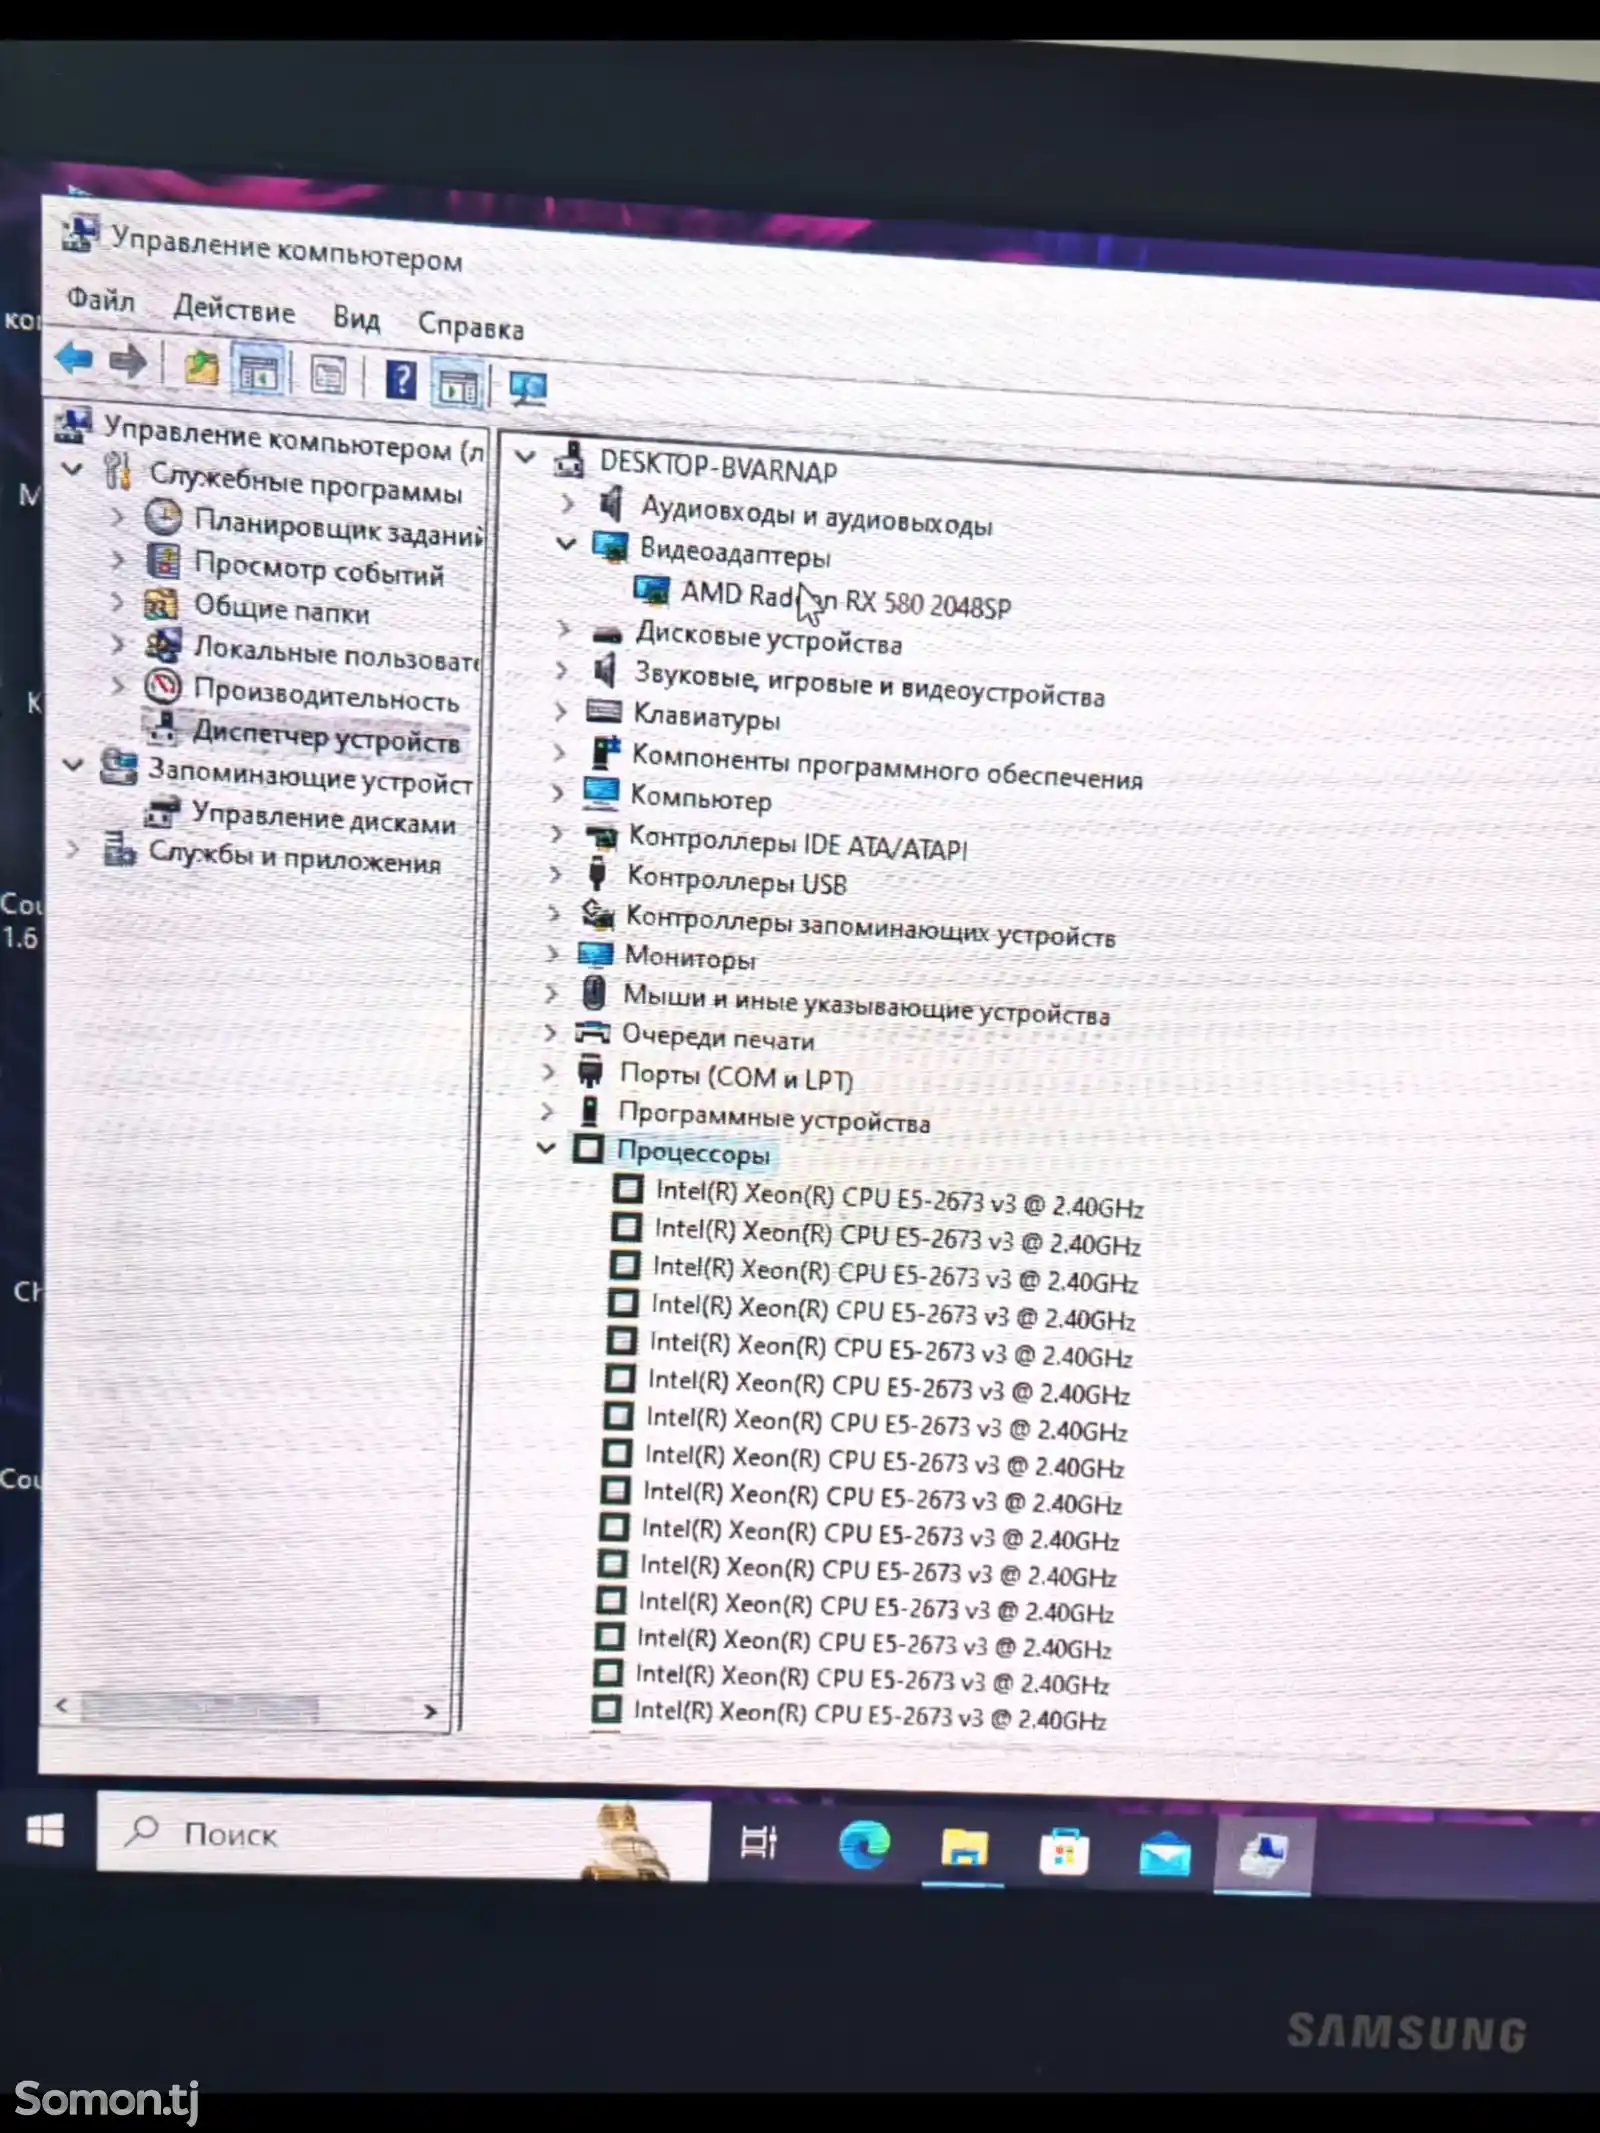The image size is (1600, 2133).
Task: Click the tree pane horizontal scrollbar thumb
Action: tap(199, 1708)
